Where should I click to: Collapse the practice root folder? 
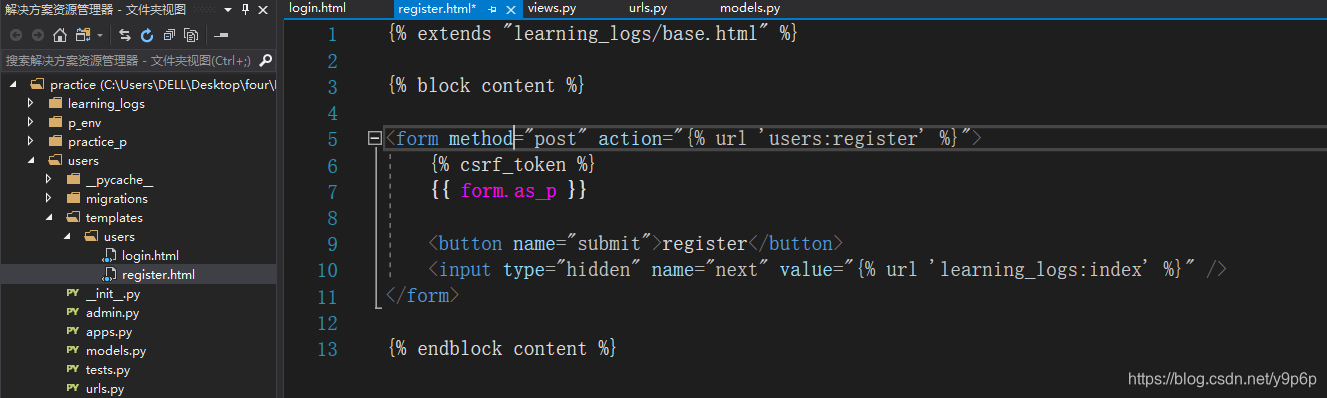(13, 84)
